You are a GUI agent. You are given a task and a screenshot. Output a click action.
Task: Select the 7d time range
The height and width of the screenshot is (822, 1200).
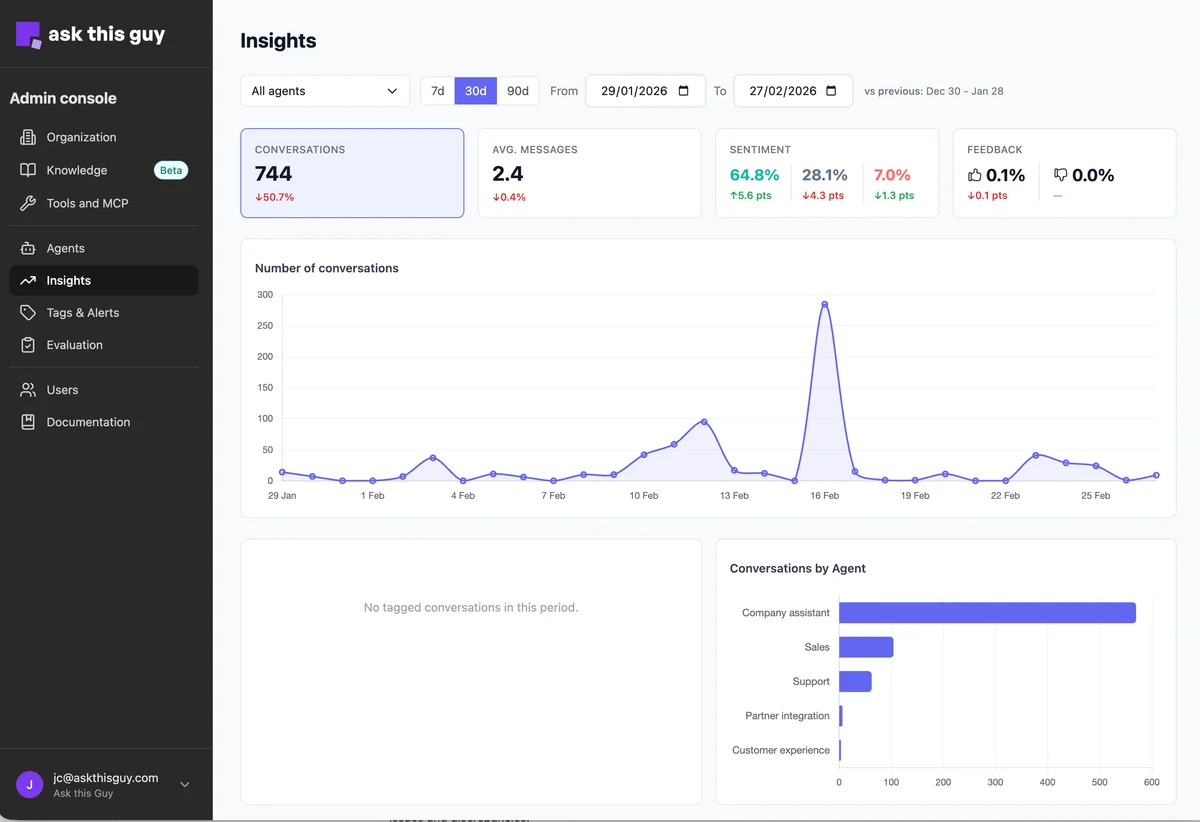[x=437, y=91]
